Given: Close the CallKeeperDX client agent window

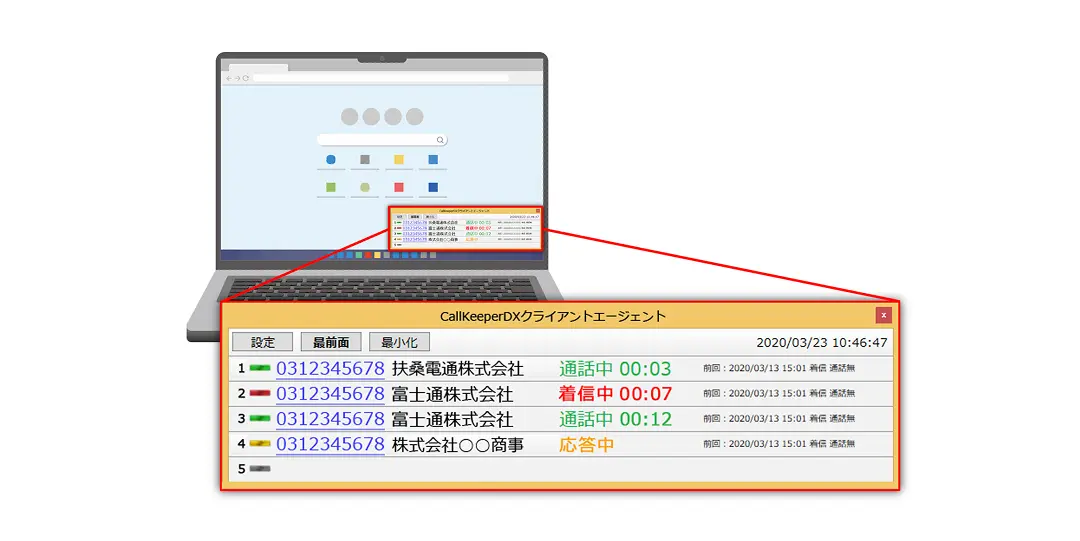Looking at the screenshot, I should pos(883,316).
